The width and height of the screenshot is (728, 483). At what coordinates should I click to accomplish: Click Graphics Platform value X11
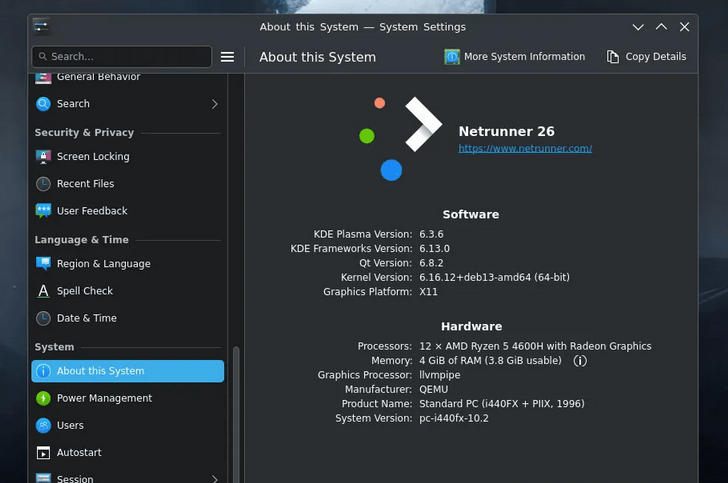(429, 292)
